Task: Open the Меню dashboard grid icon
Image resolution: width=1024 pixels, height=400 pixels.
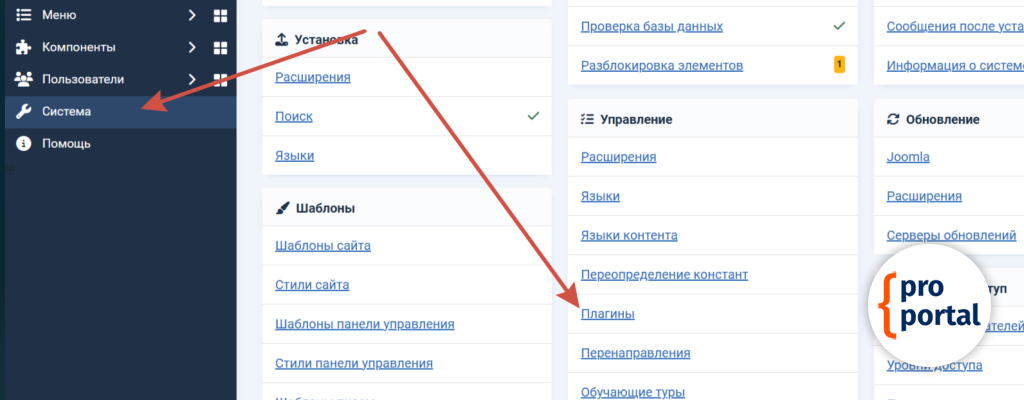Action: (220, 16)
